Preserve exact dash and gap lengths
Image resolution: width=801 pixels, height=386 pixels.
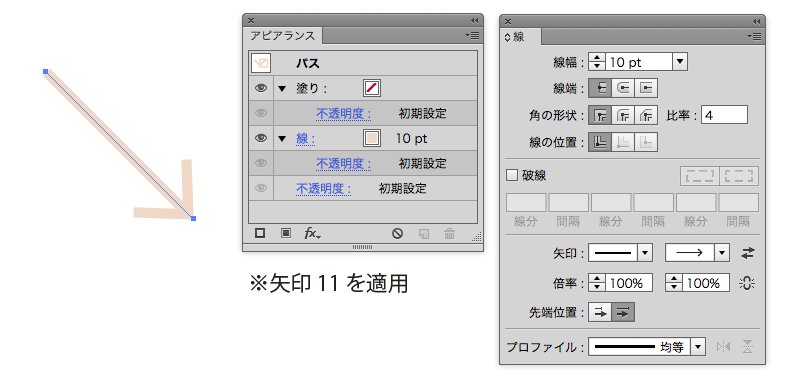(699, 176)
